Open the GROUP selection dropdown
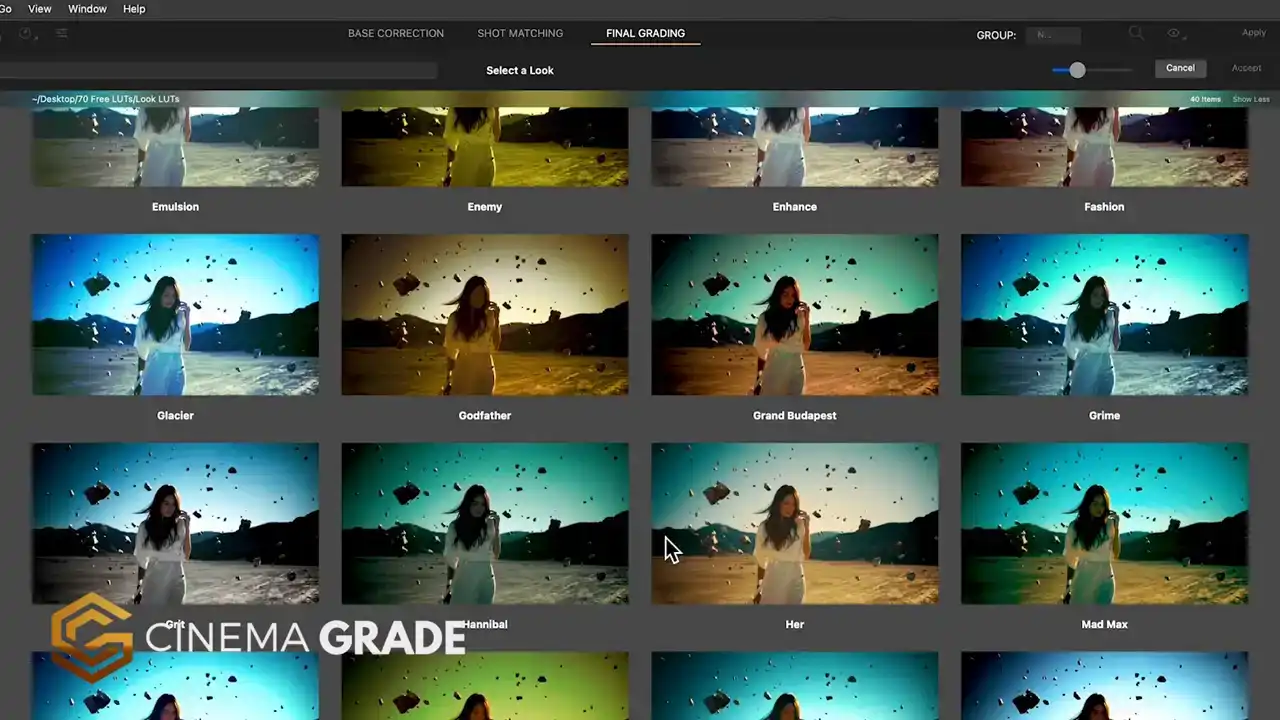The image size is (1280, 720). tap(1053, 35)
